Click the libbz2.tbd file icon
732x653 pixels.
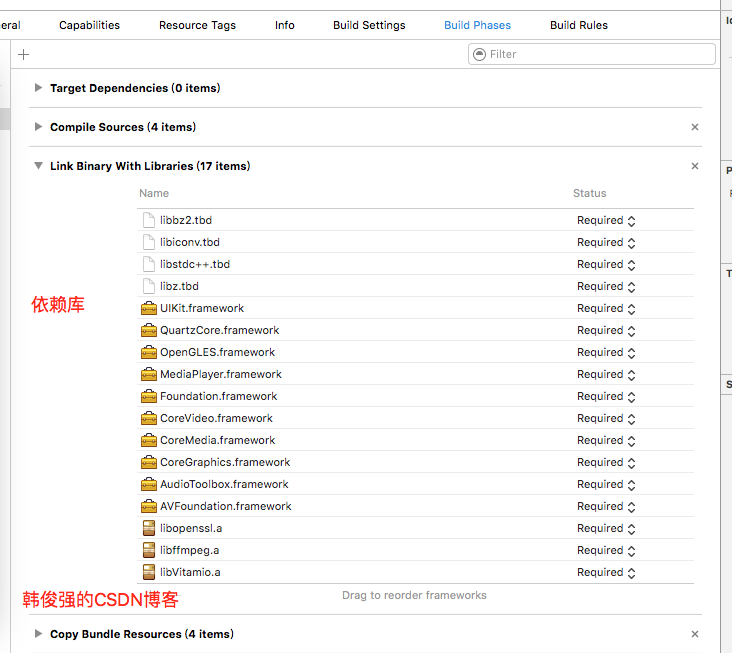(x=149, y=220)
